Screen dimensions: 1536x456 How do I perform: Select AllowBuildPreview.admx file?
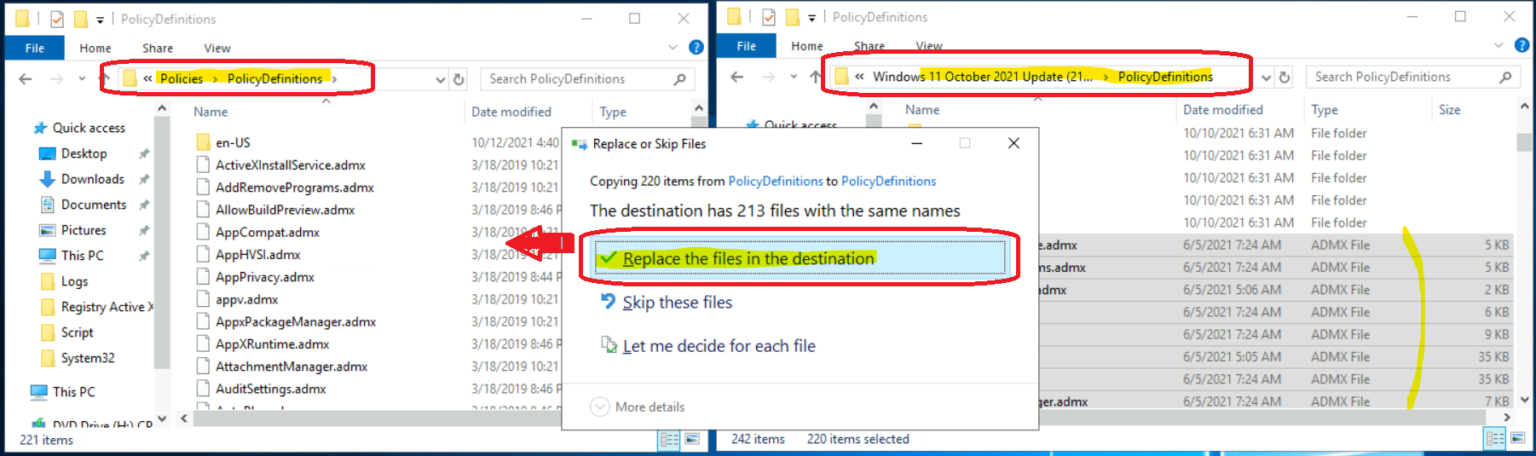tap(285, 210)
